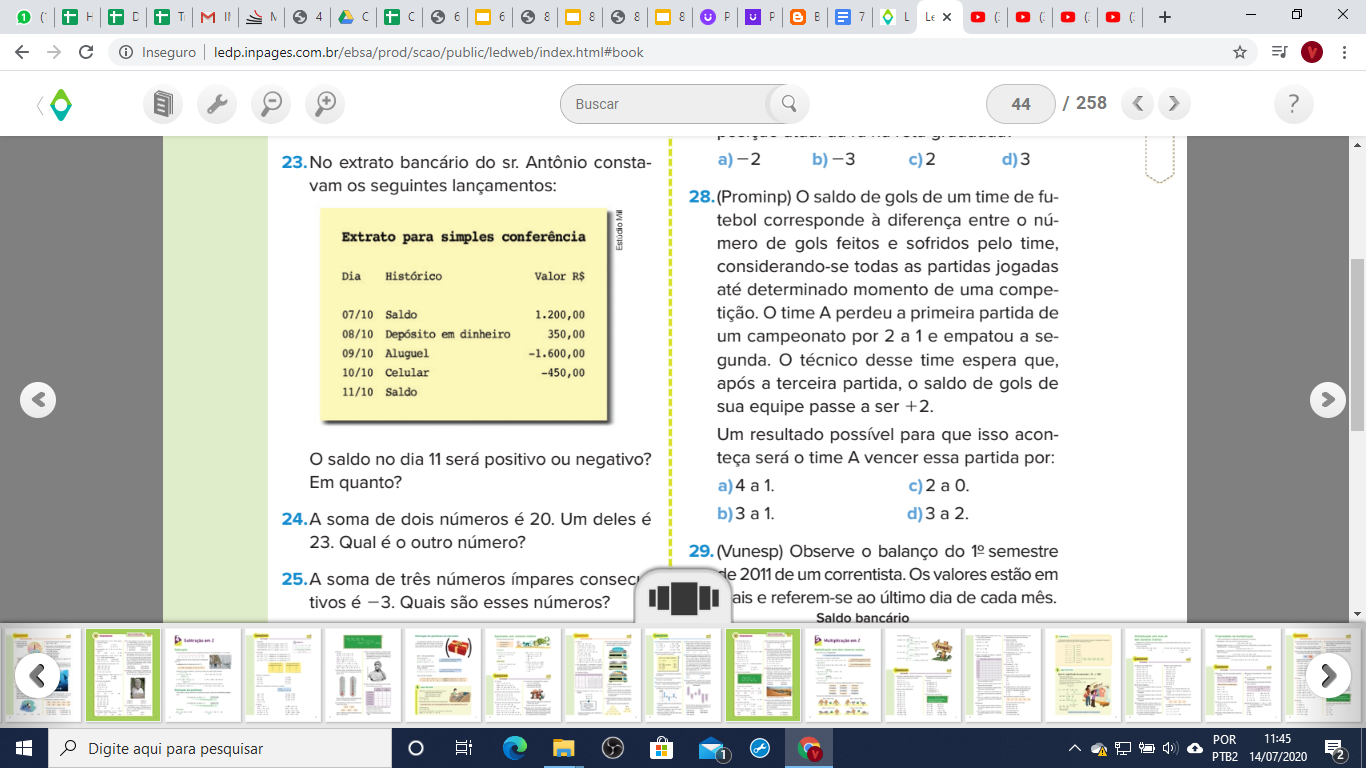Image resolution: width=1366 pixels, height=768 pixels.
Task: Select answer option 'b) 3 a 1.'
Action: point(747,514)
